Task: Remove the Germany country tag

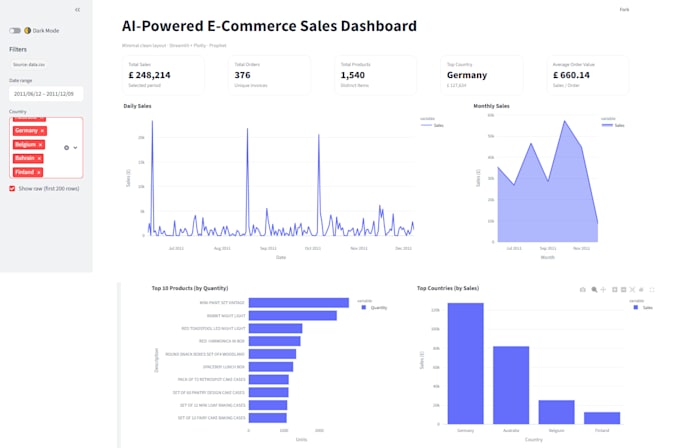Action: pyautogui.click(x=42, y=131)
